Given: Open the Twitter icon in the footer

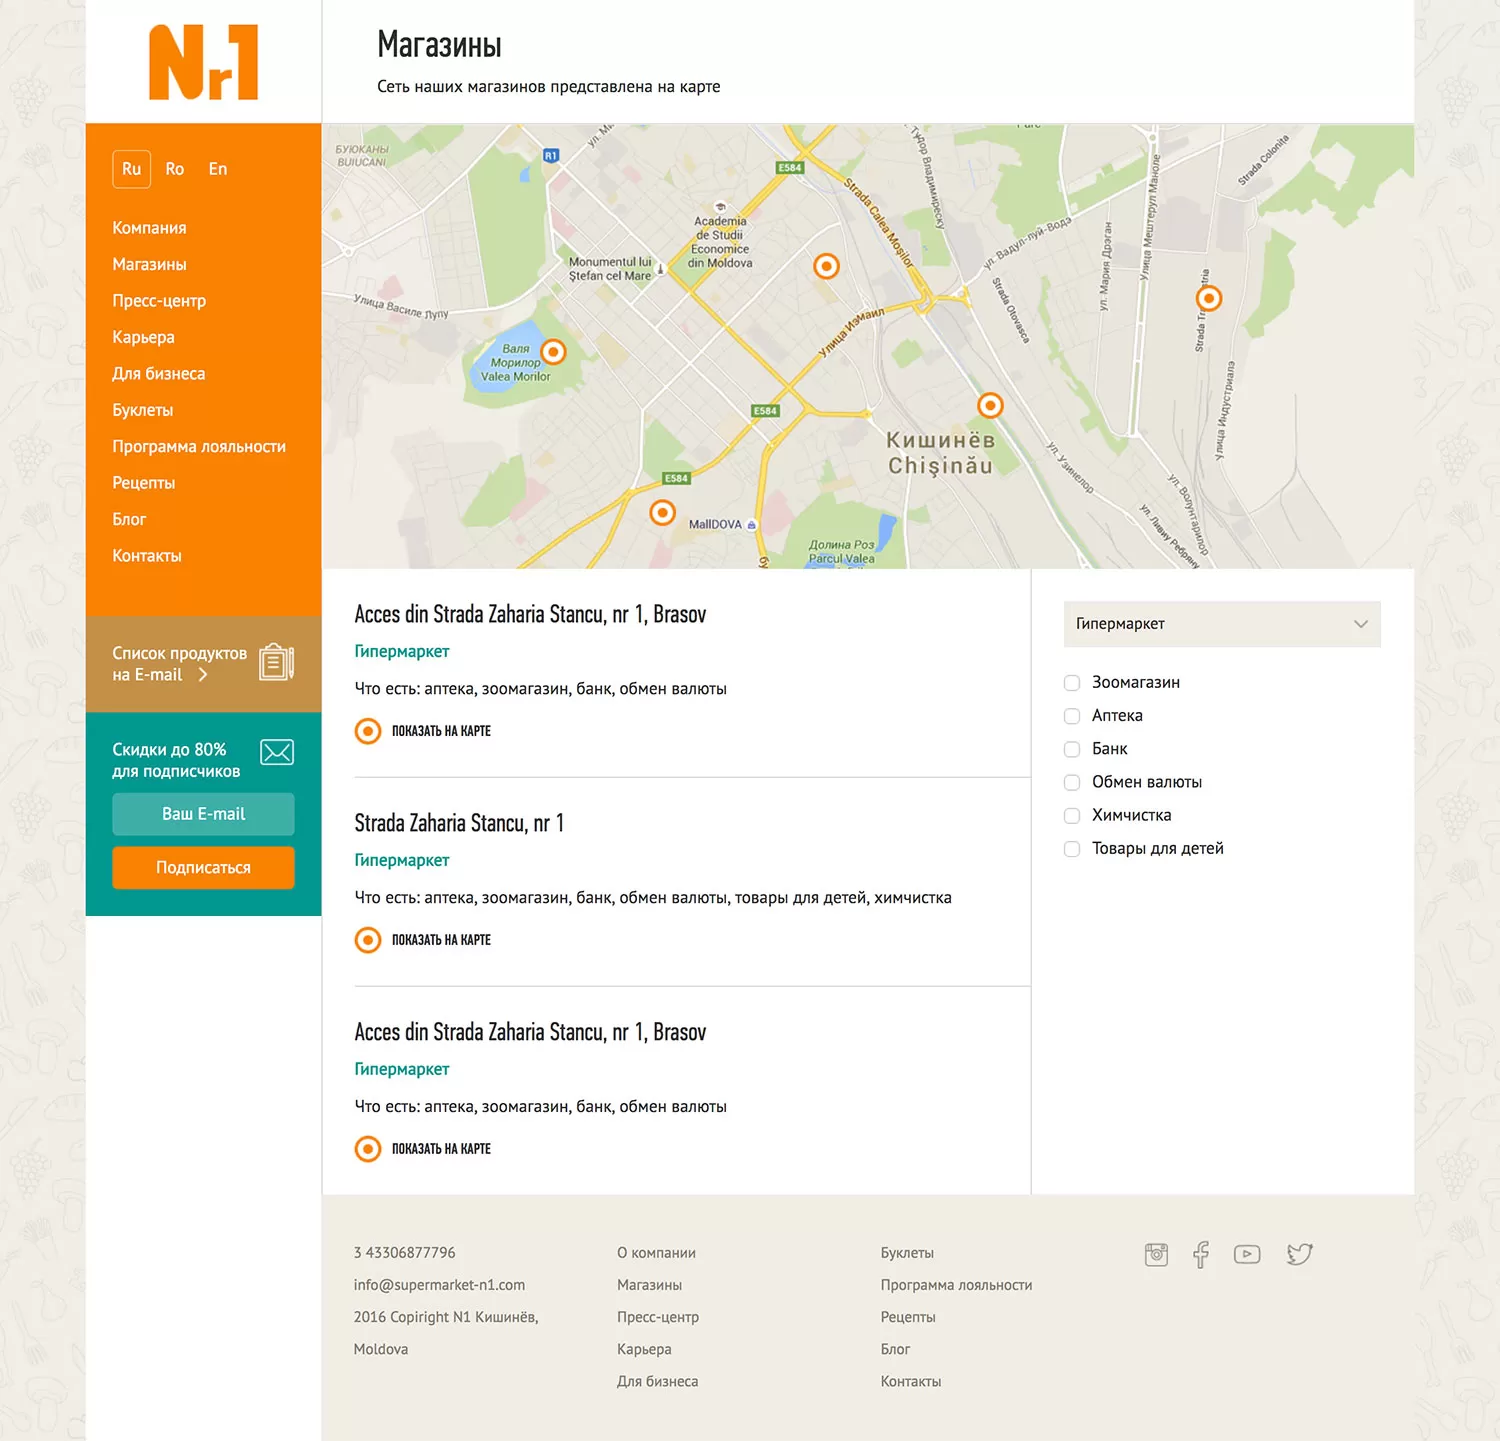Looking at the screenshot, I should click(x=1299, y=1254).
